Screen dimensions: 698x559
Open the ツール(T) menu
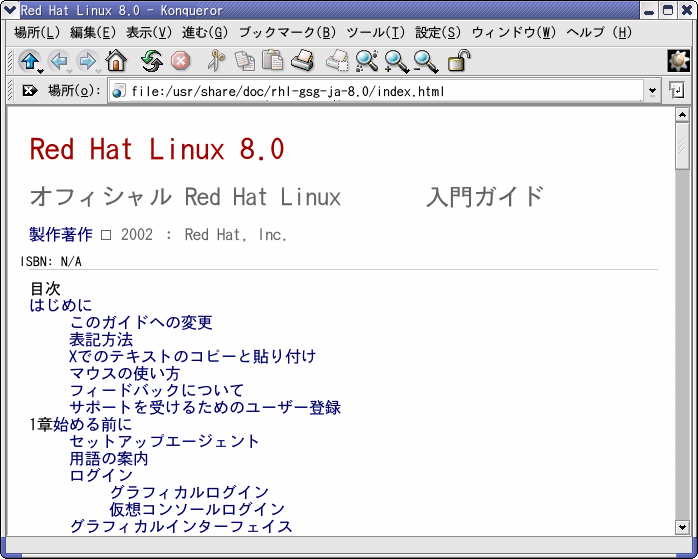point(375,32)
